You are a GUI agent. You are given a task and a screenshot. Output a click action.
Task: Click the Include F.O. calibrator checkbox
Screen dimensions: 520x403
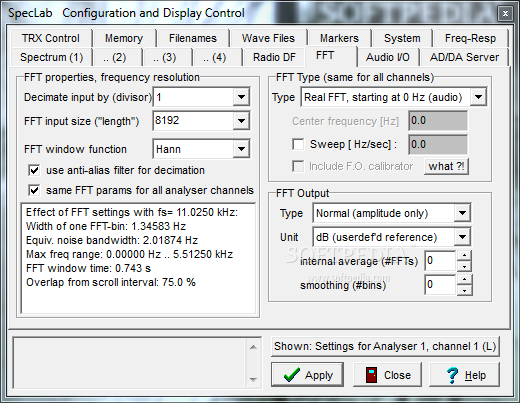pos(298,166)
